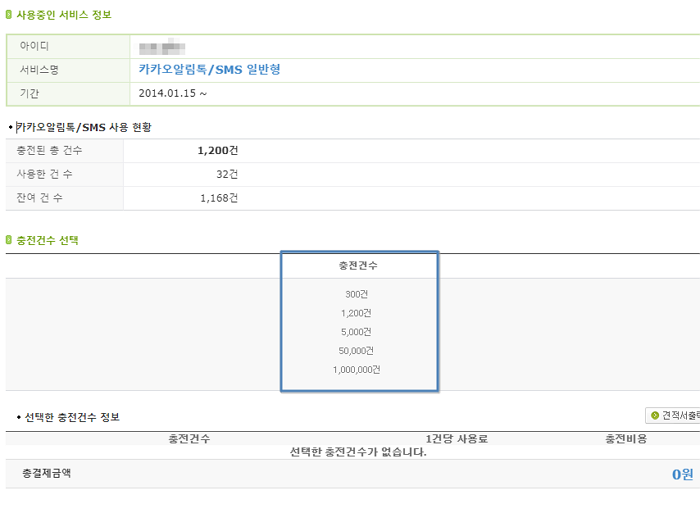Click the 카카오알림톡/SMS 사용 현황 heading
This screenshot has height=513, width=700.
pos(84,127)
